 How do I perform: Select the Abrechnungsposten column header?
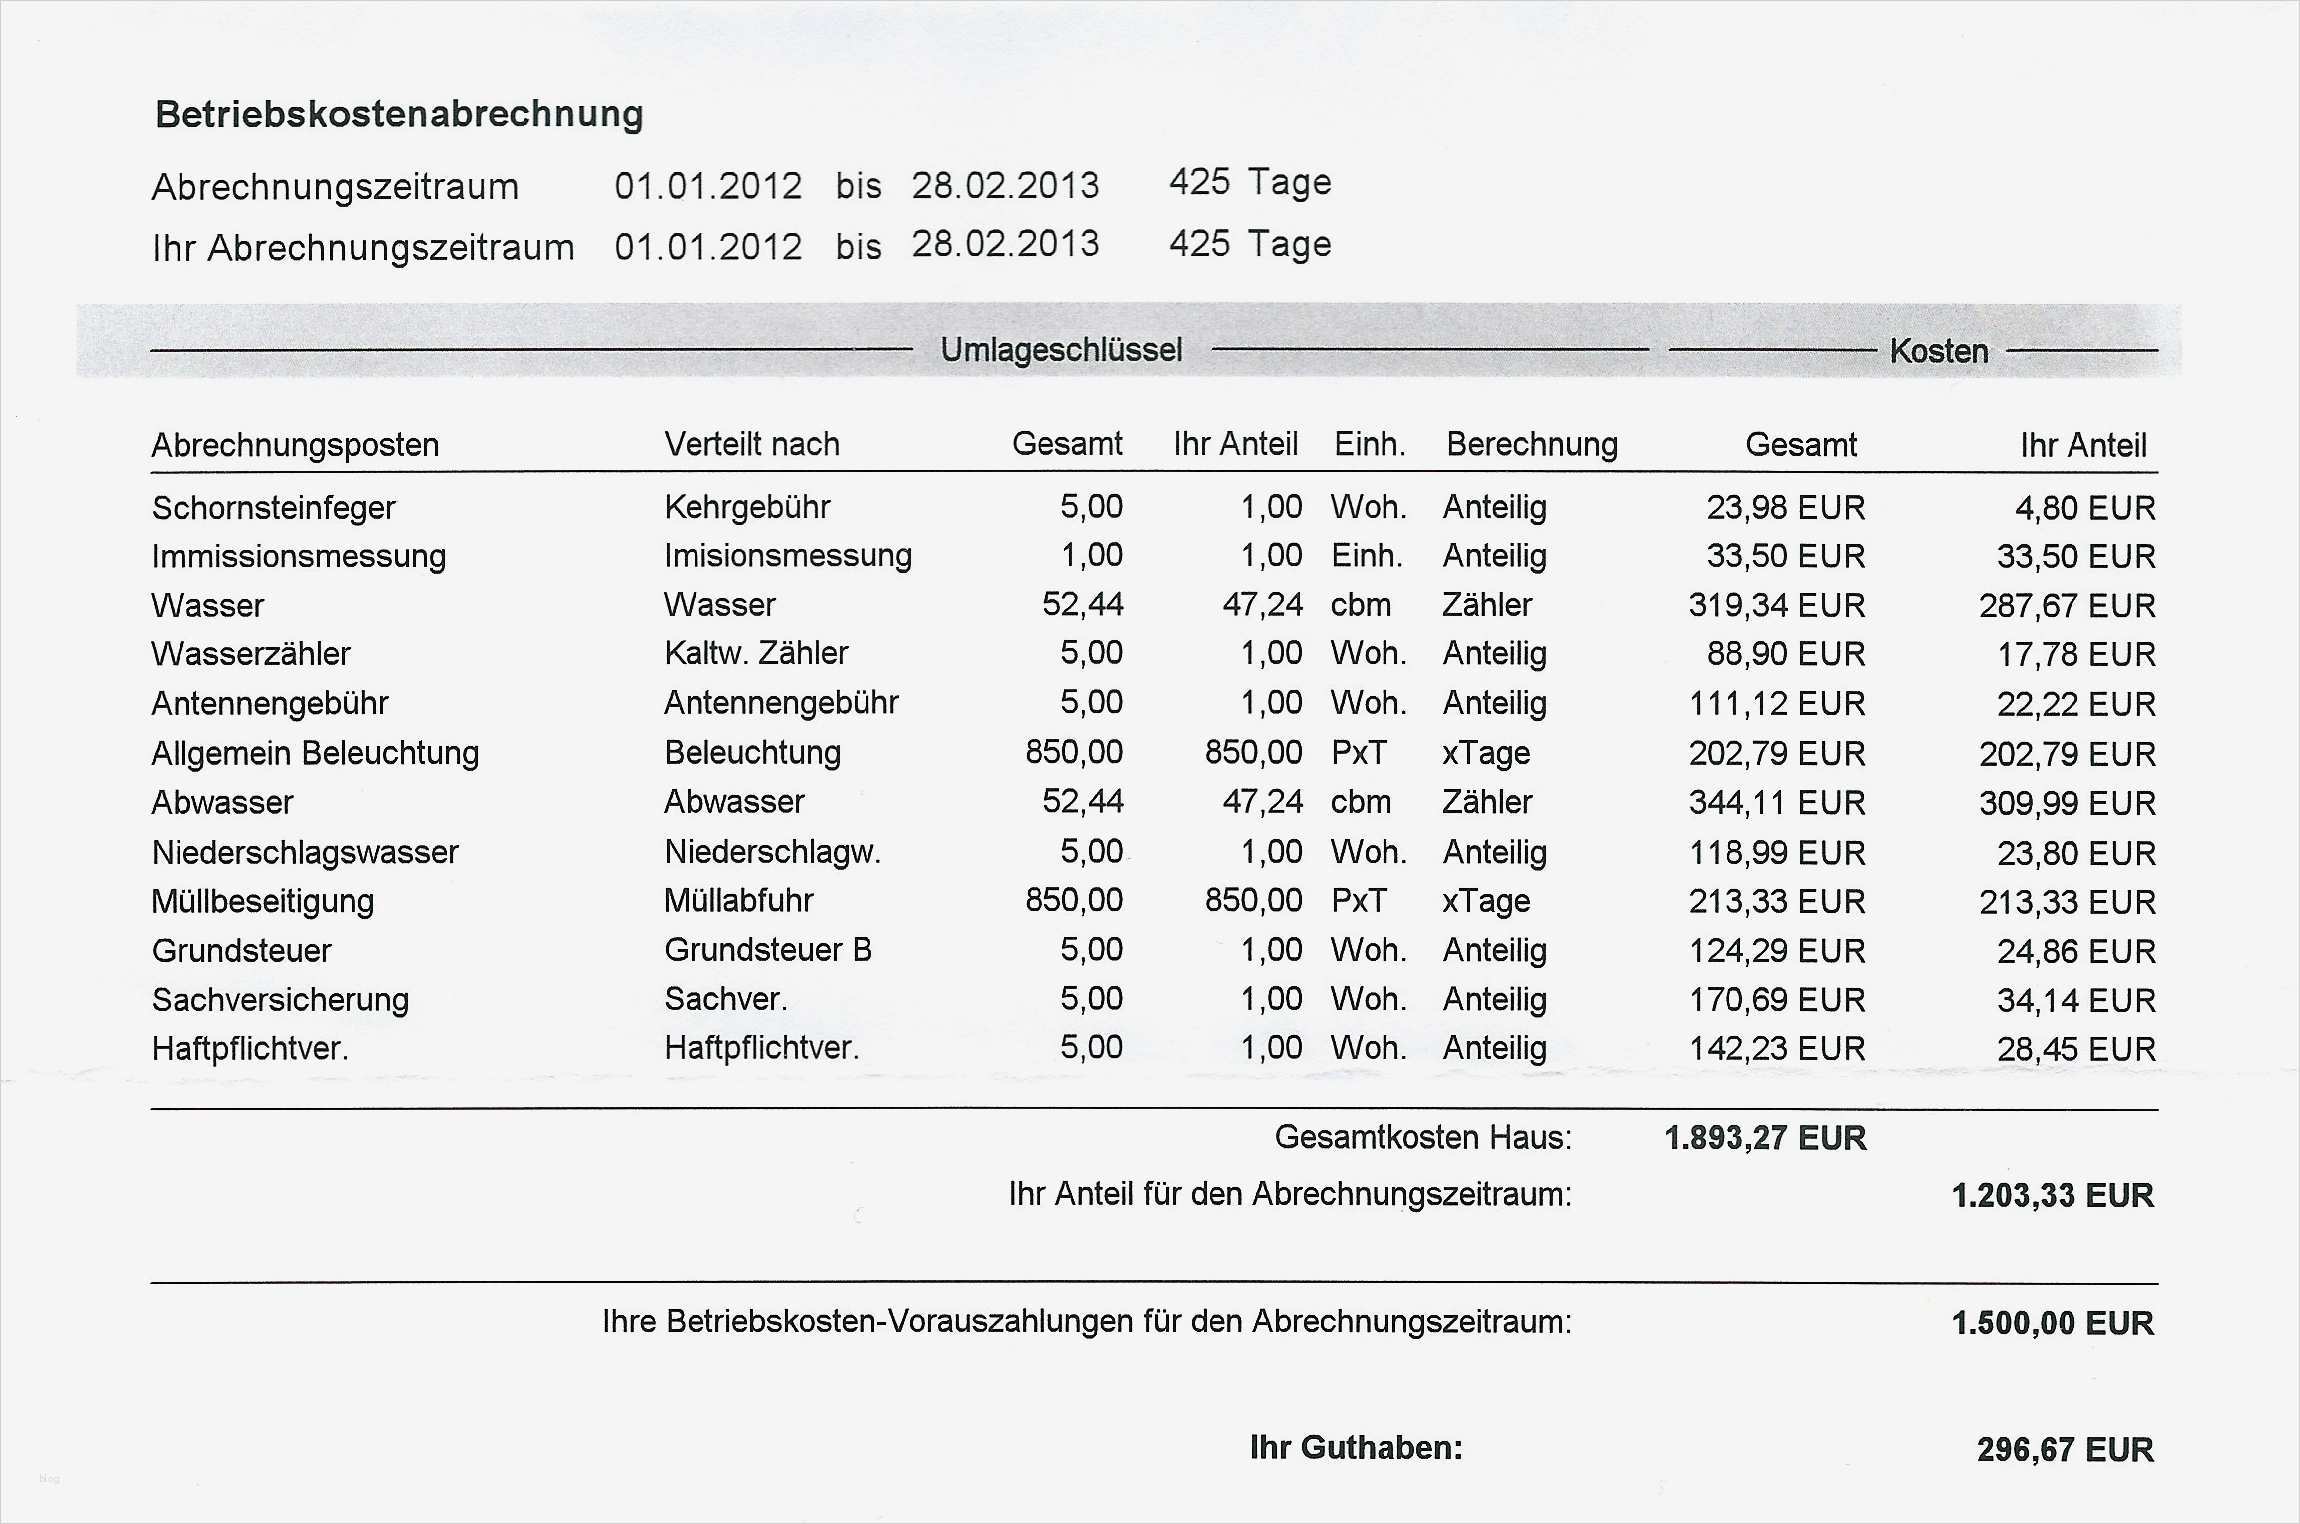click(x=295, y=445)
